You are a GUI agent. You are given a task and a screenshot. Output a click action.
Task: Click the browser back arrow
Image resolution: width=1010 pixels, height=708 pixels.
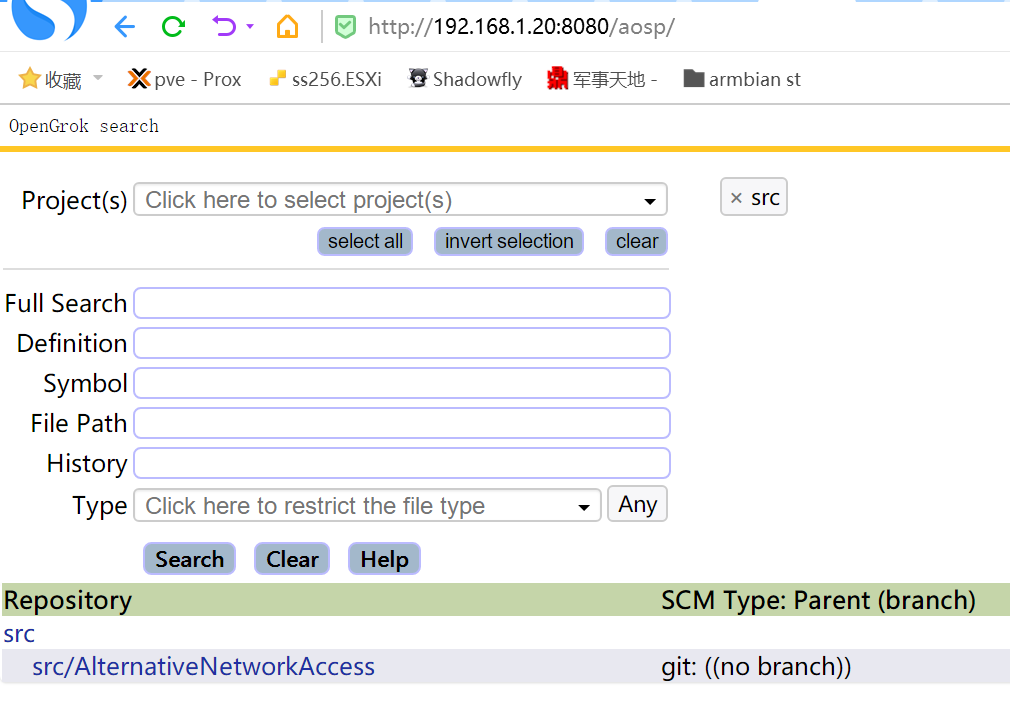(x=124, y=27)
